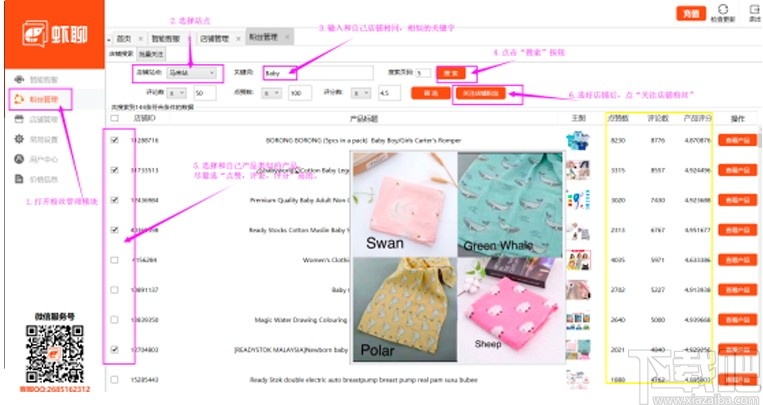Viewport: 763px width, 405px height.
Task: Click the 产品评分 column header
Action: pos(697,118)
